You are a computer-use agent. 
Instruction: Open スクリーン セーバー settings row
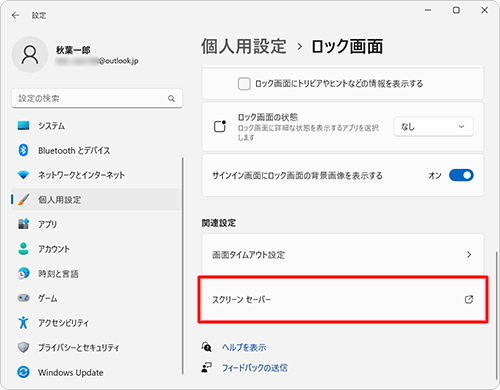(343, 299)
